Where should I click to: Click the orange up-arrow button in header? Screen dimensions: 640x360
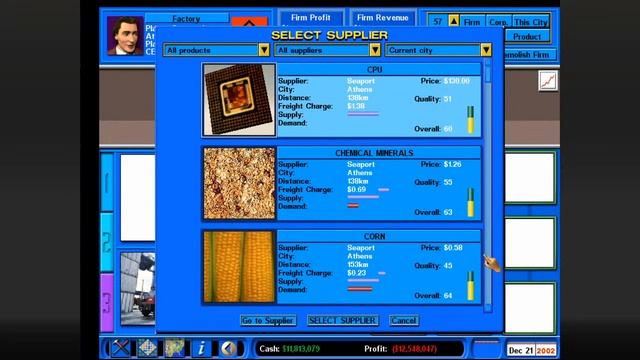point(249,22)
